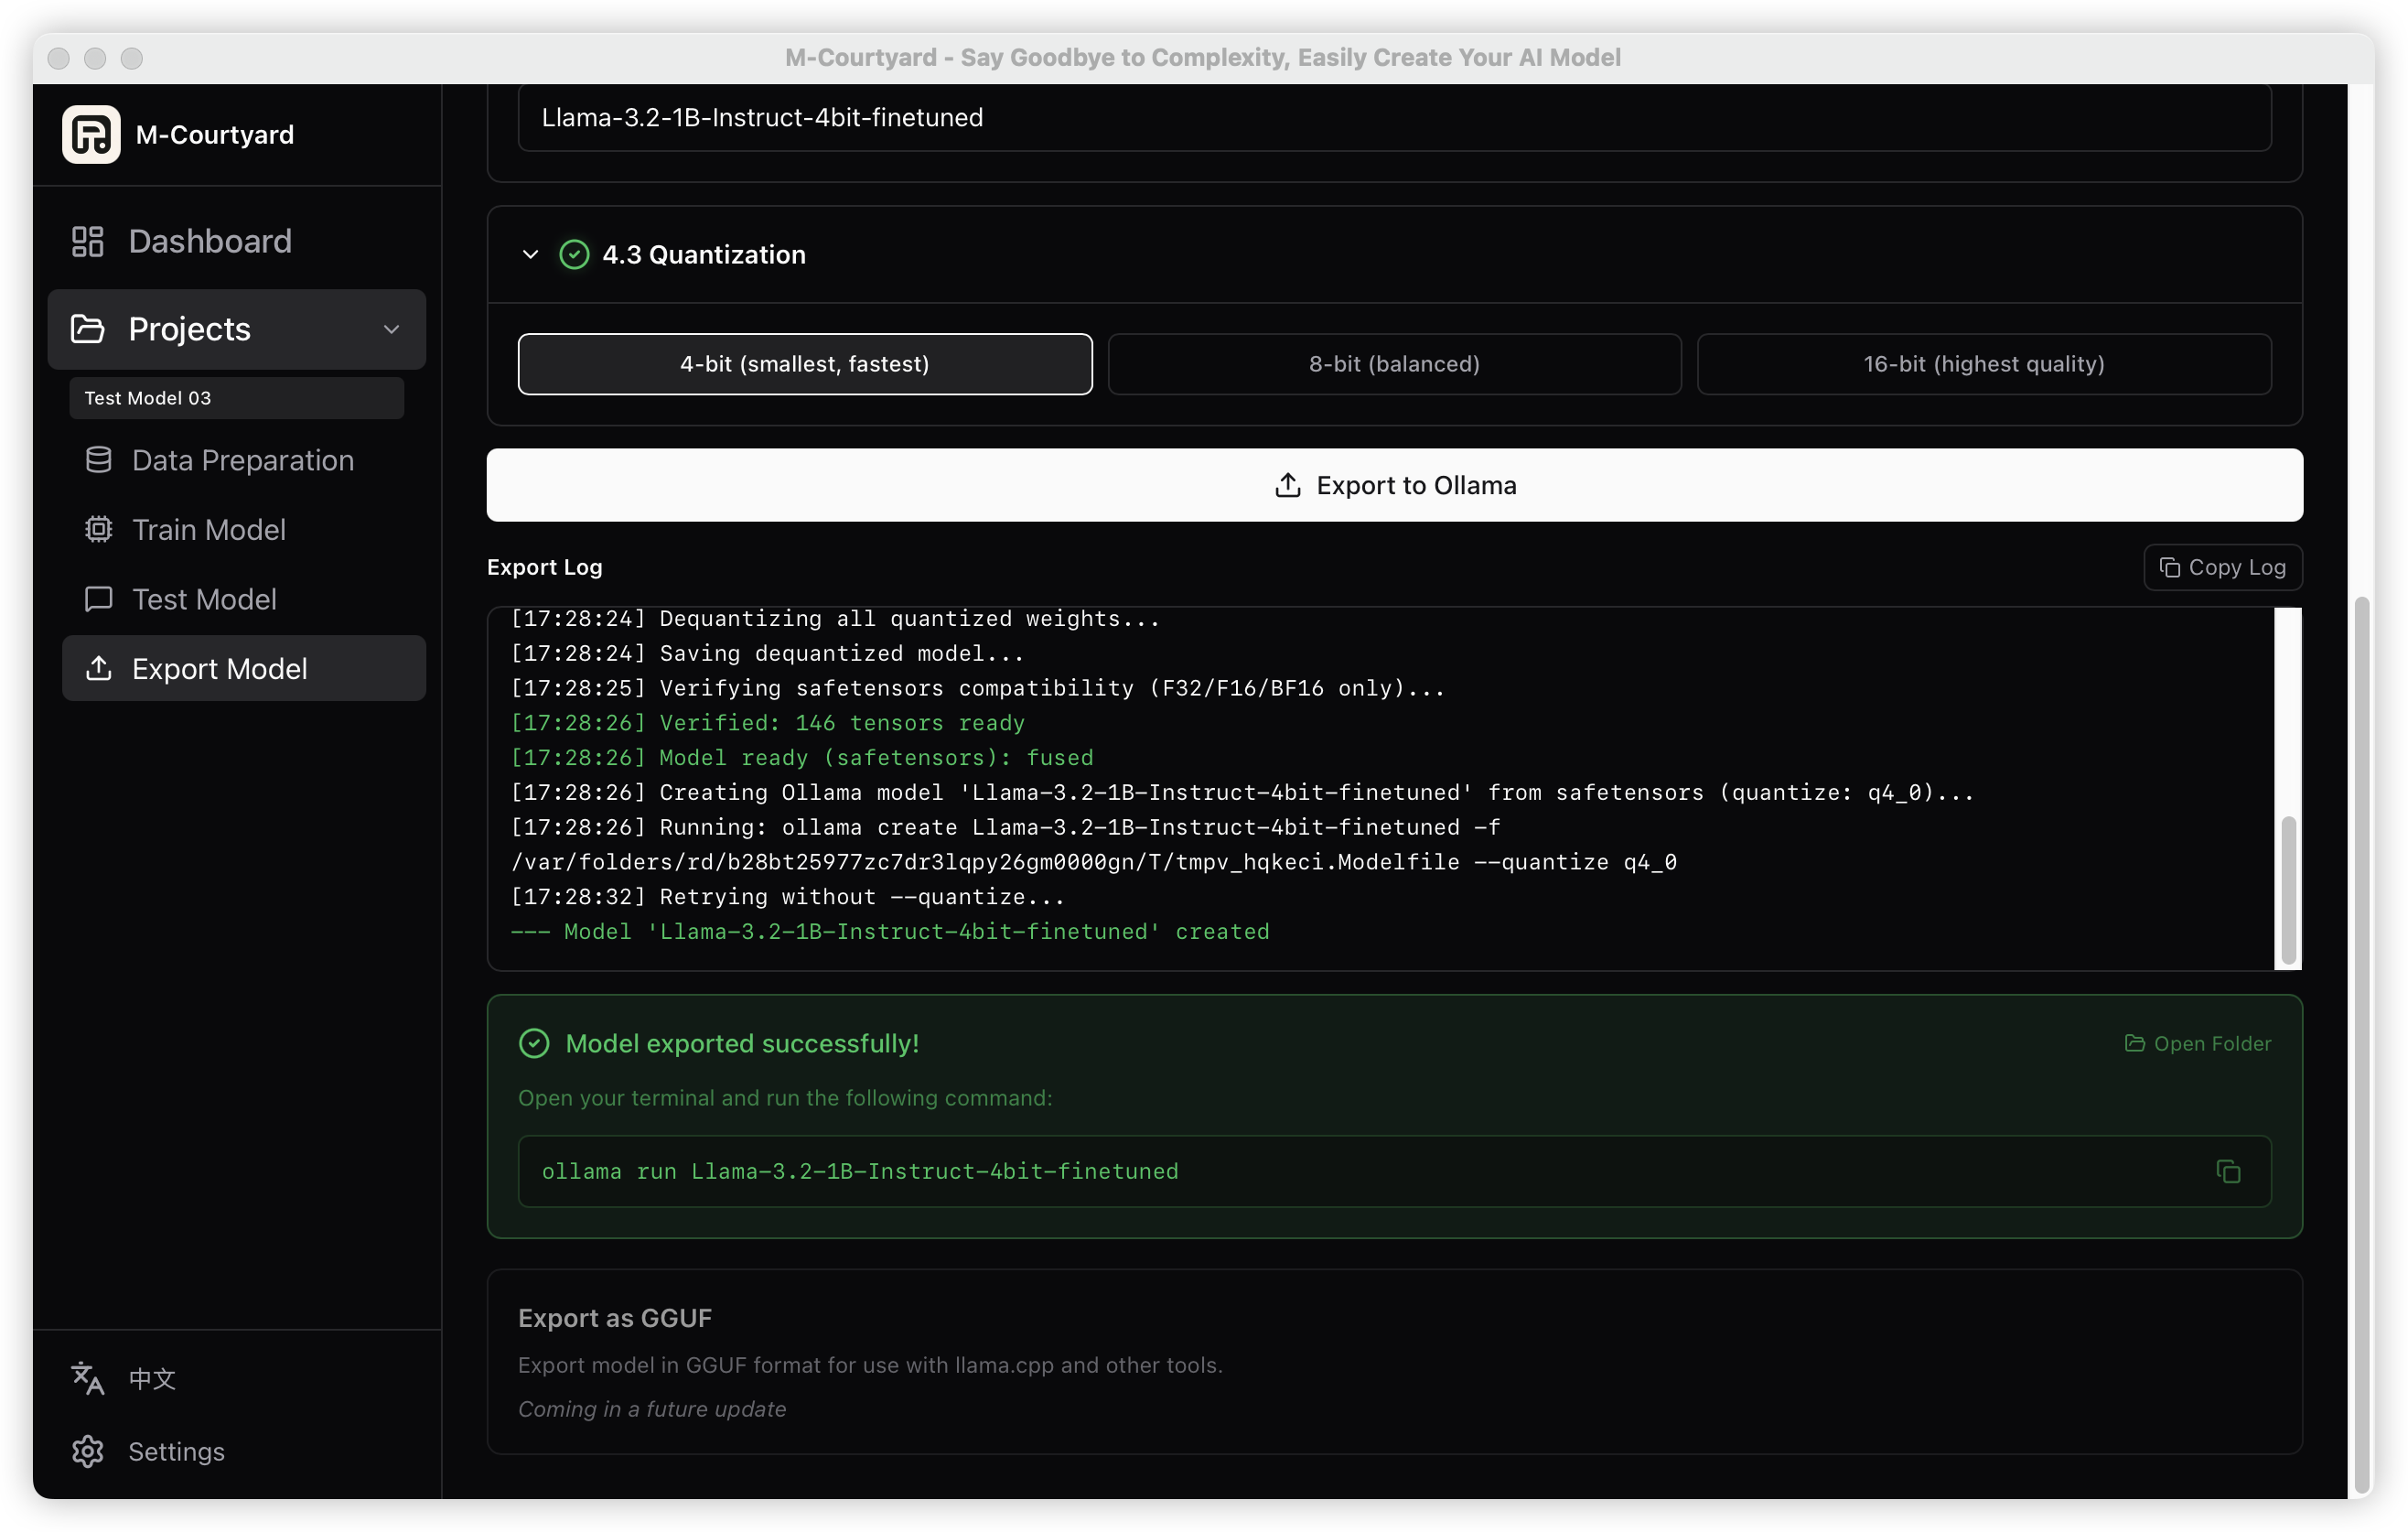Open the Dashboard page
The width and height of the screenshot is (2408, 1532).
pos(237,241)
